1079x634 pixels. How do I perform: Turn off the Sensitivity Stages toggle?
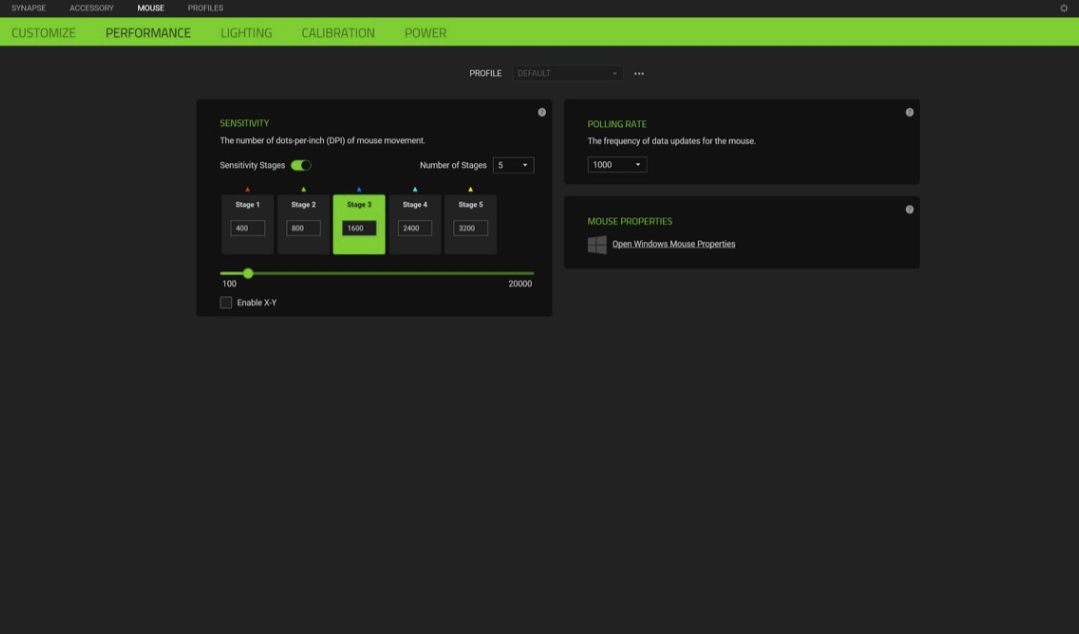301,165
